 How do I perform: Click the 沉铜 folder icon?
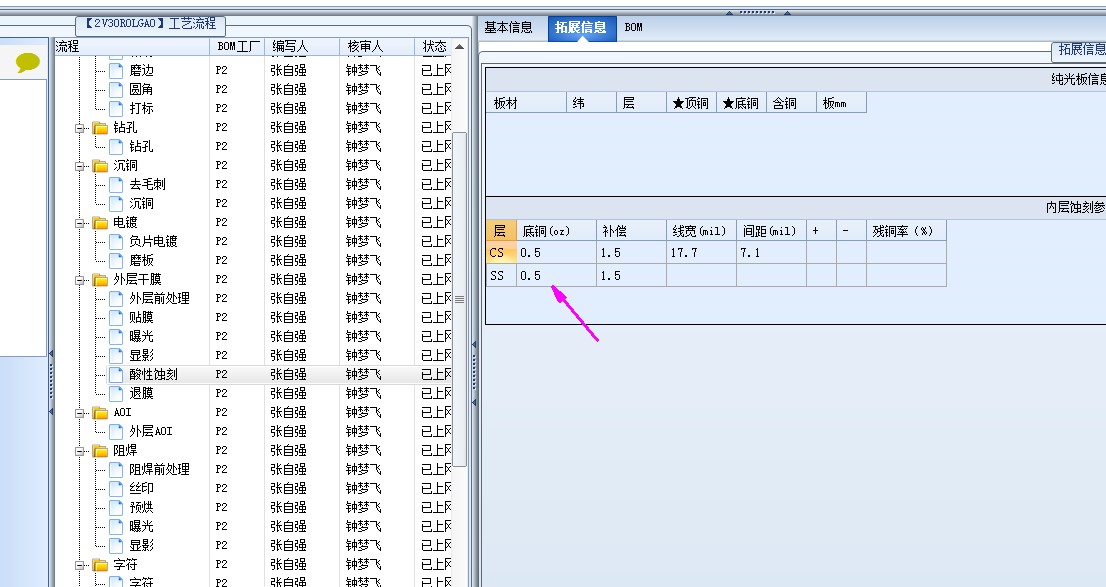pyautogui.click(x=100, y=166)
